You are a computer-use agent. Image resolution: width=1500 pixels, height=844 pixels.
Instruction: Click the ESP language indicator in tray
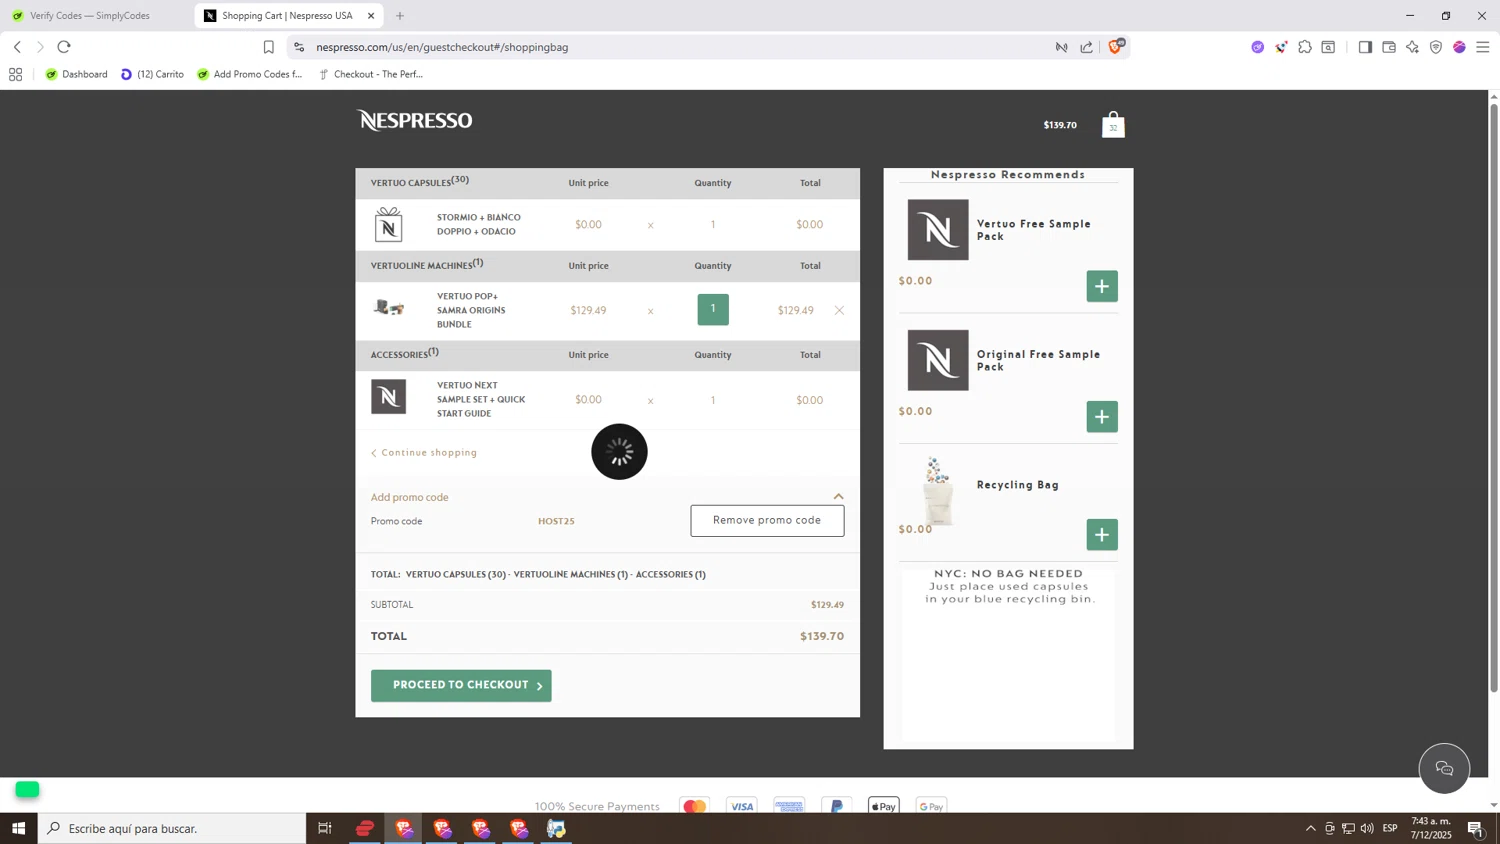(1390, 828)
